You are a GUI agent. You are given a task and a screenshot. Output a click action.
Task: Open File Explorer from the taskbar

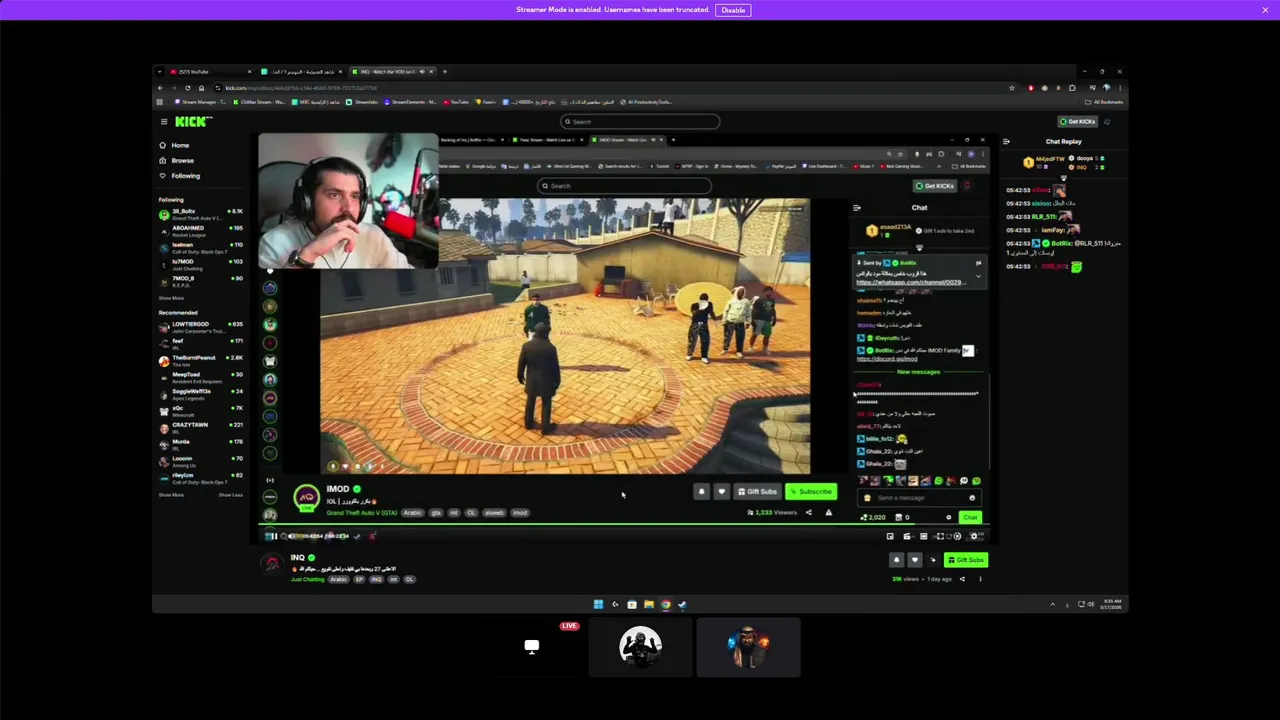[649, 604]
